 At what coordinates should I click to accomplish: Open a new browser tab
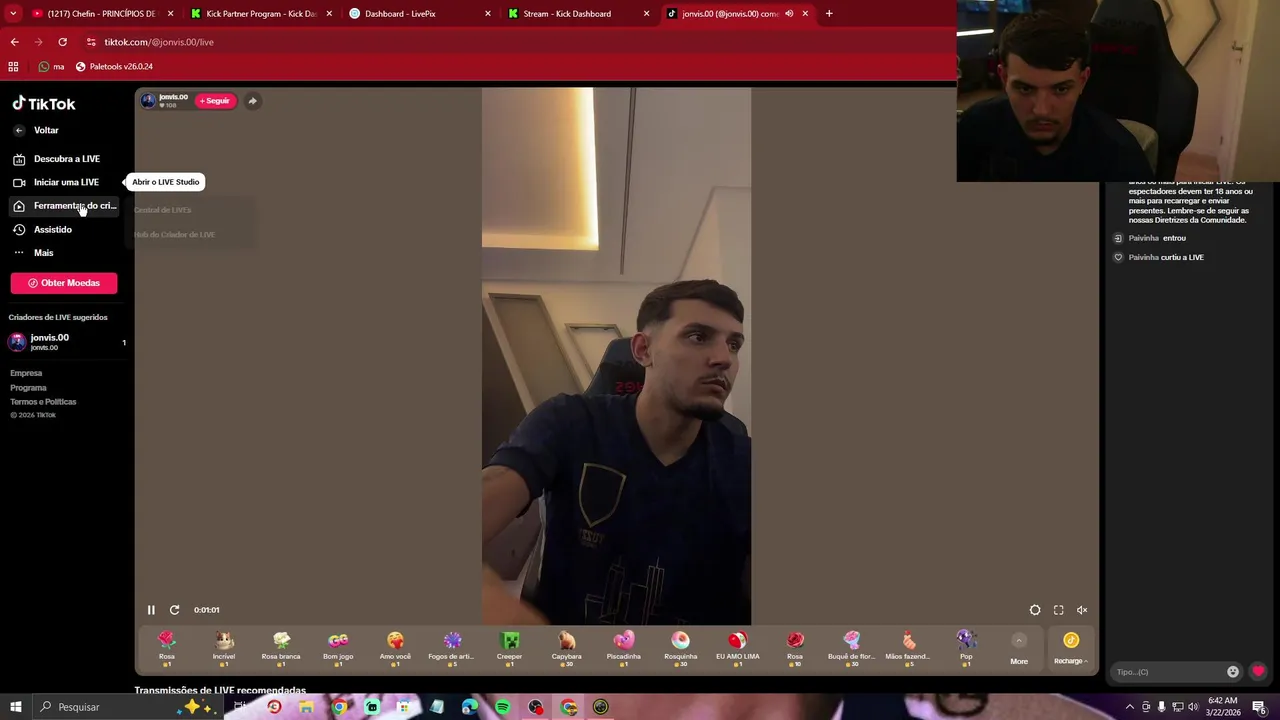point(829,14)
